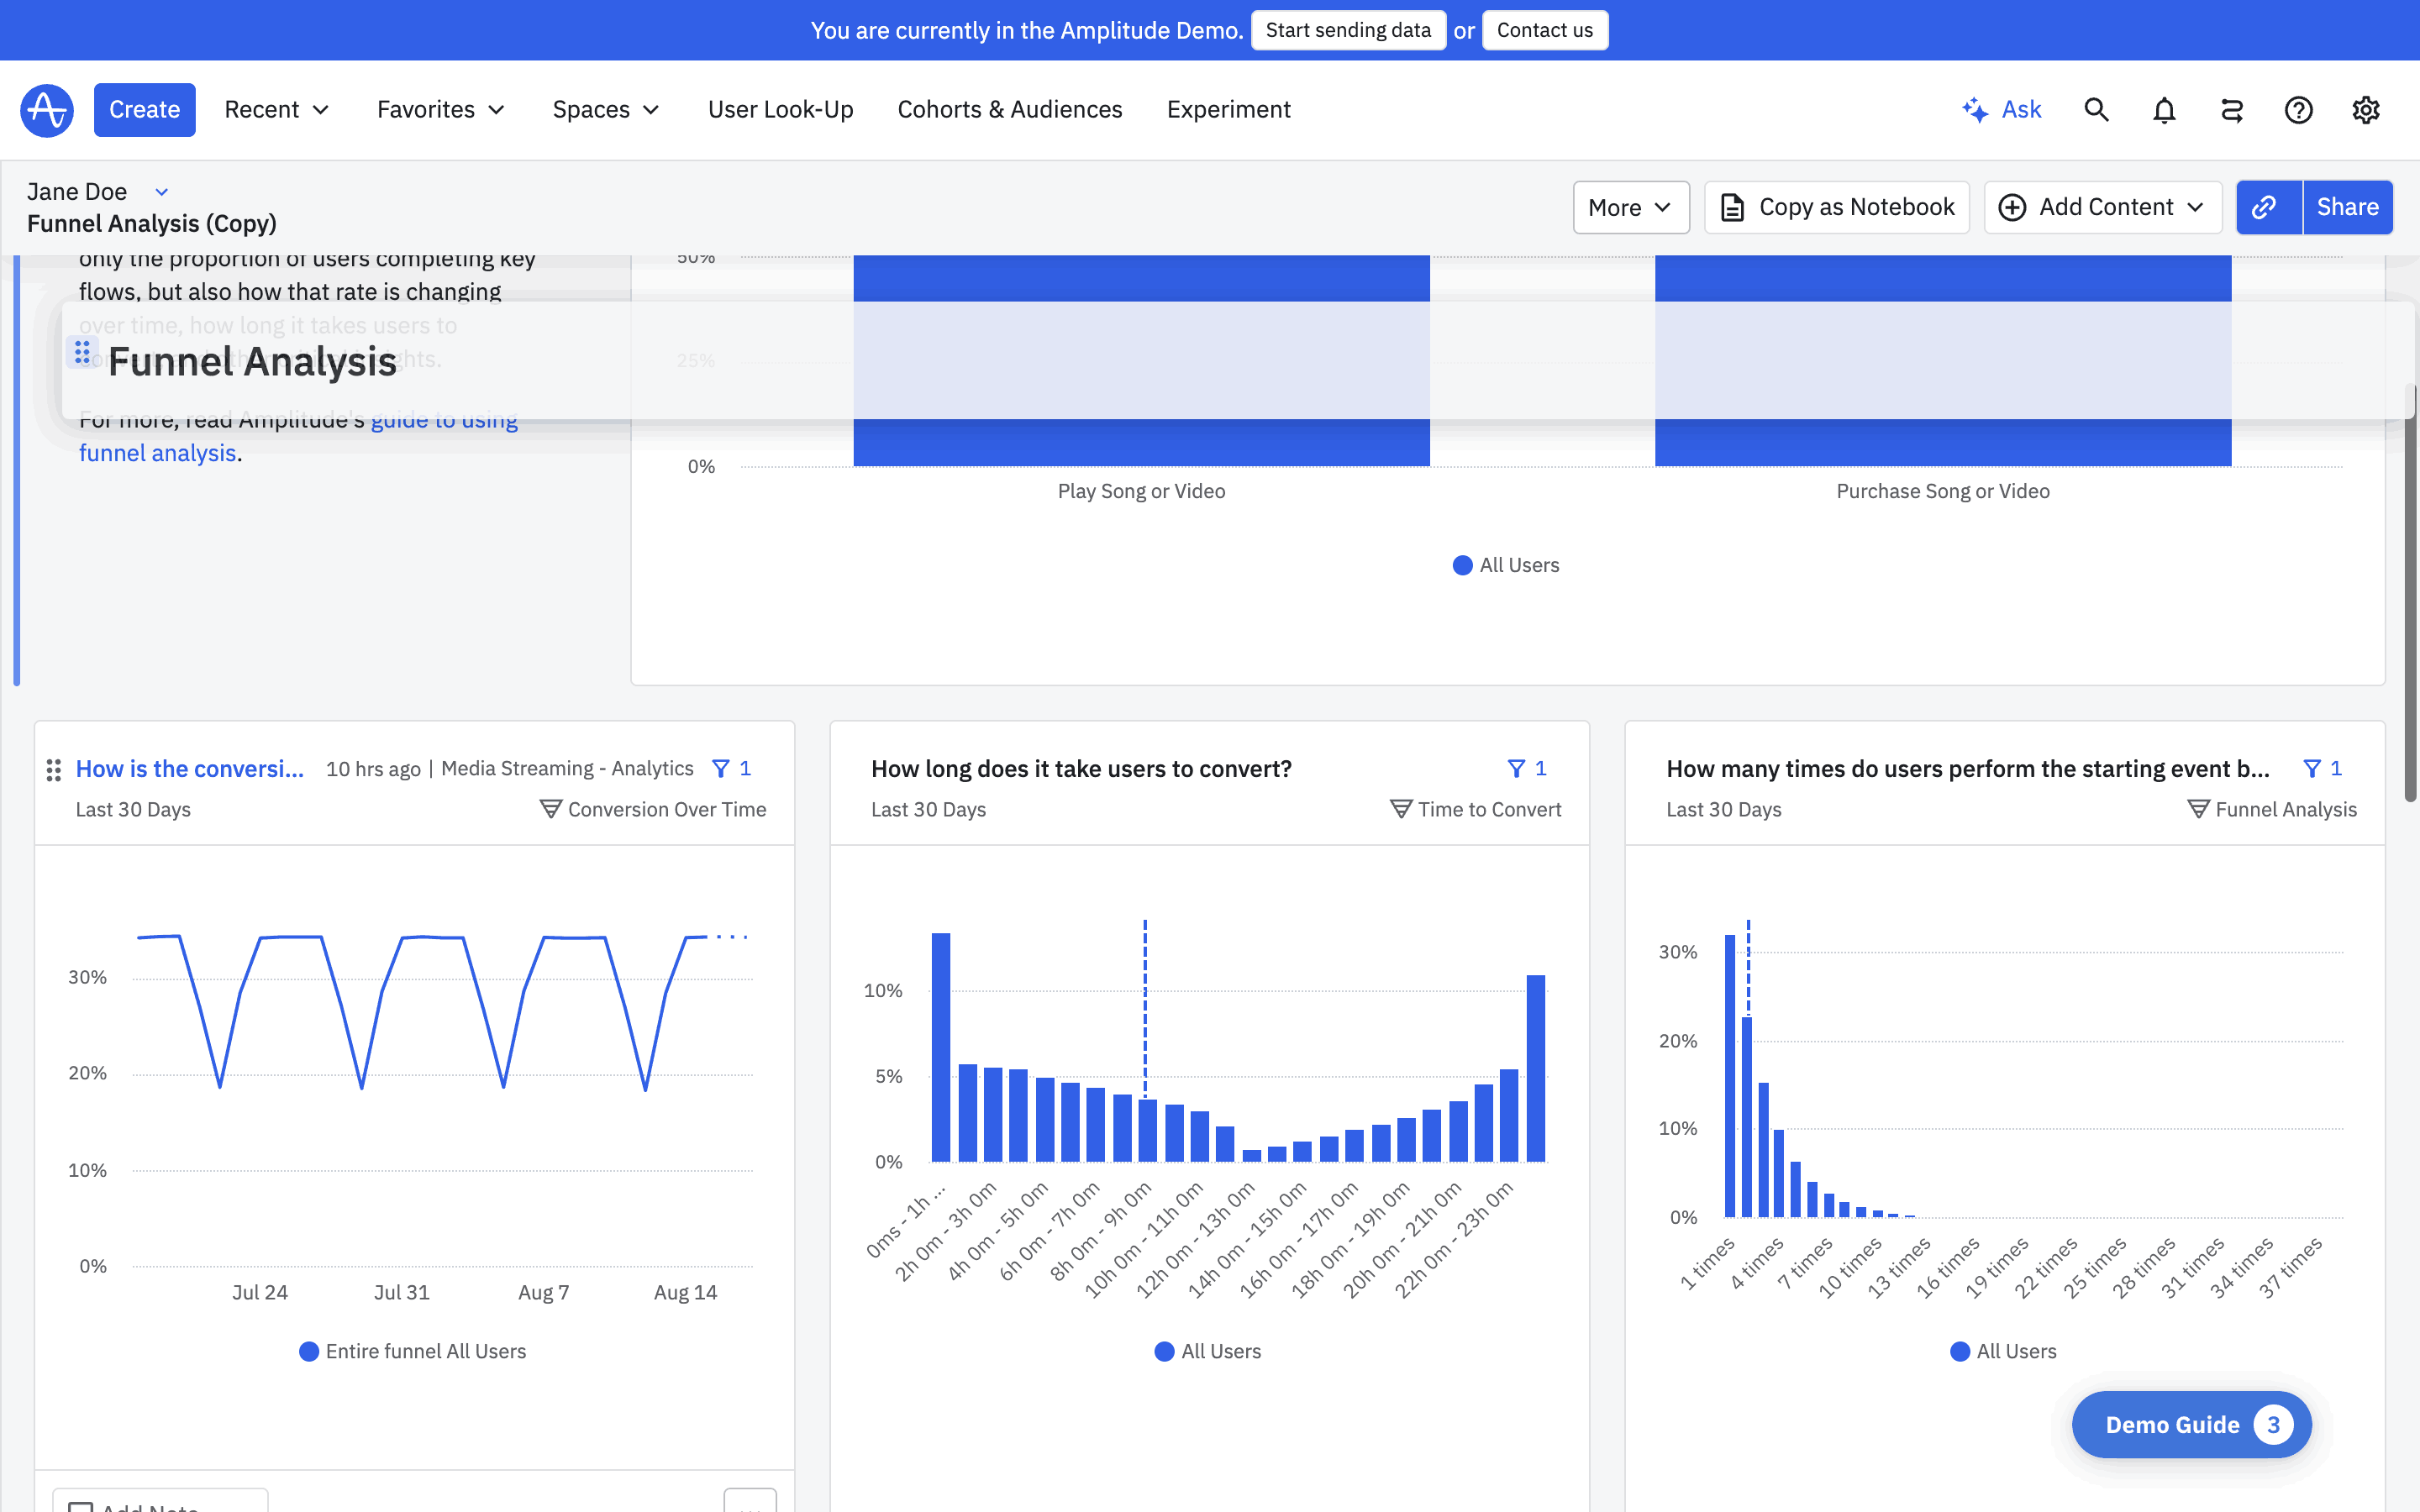Open the More dropdown button

(1630, 207)
